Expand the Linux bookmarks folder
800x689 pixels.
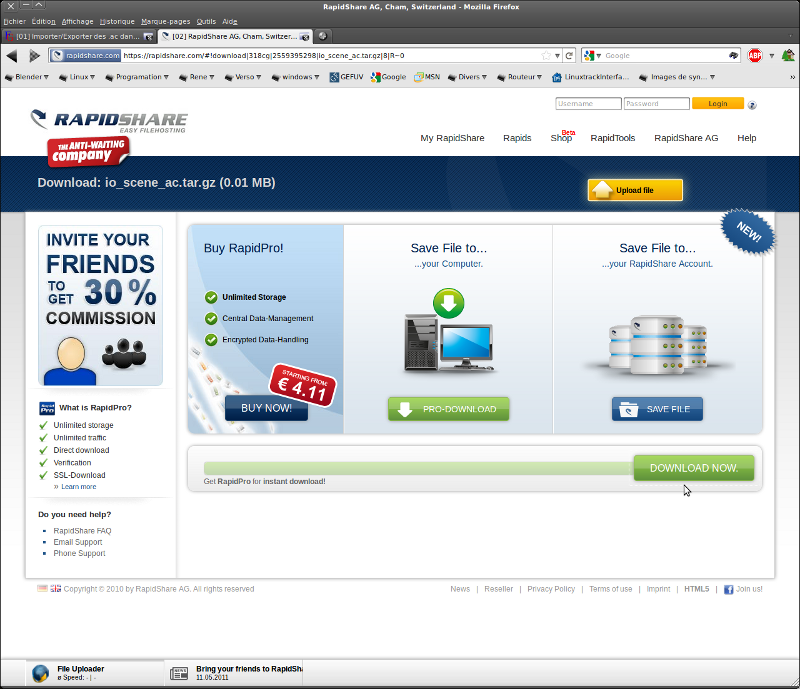77,77
